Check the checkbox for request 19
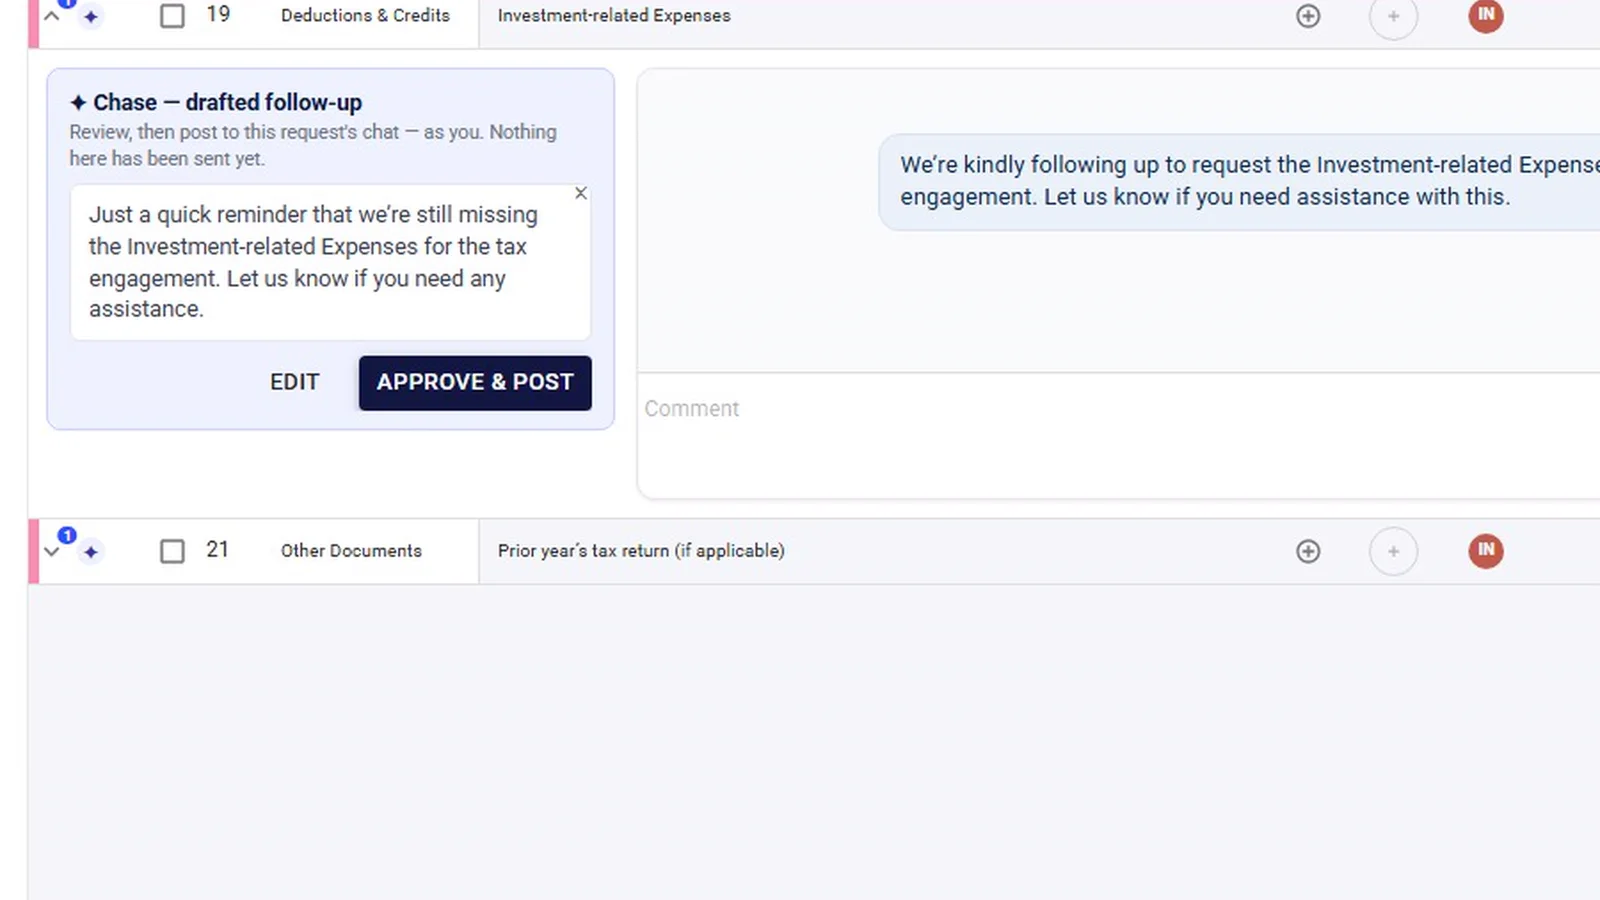Image resolution: width=1600 pixels, height=900 pixels. [x=172, y=16]
